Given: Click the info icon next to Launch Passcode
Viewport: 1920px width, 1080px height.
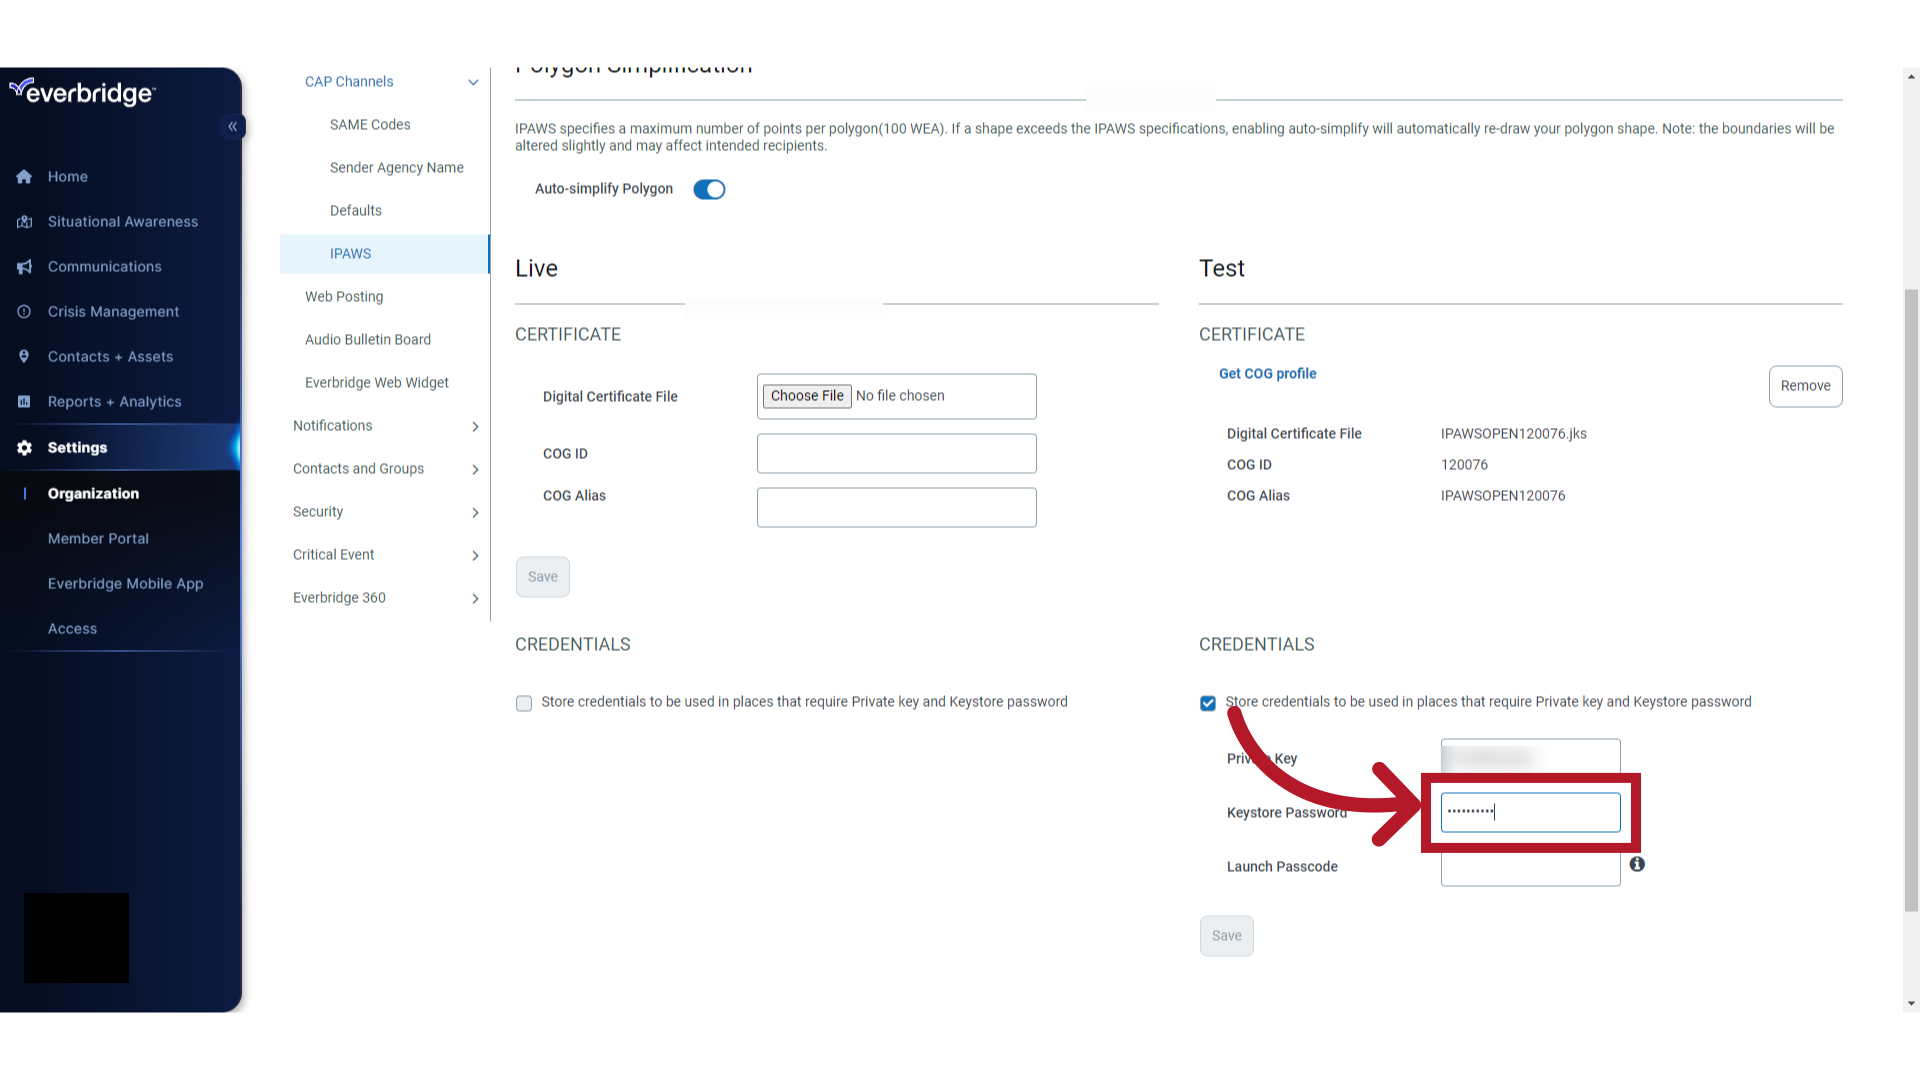Looking at the screenshot, I should coord(1638,864).
